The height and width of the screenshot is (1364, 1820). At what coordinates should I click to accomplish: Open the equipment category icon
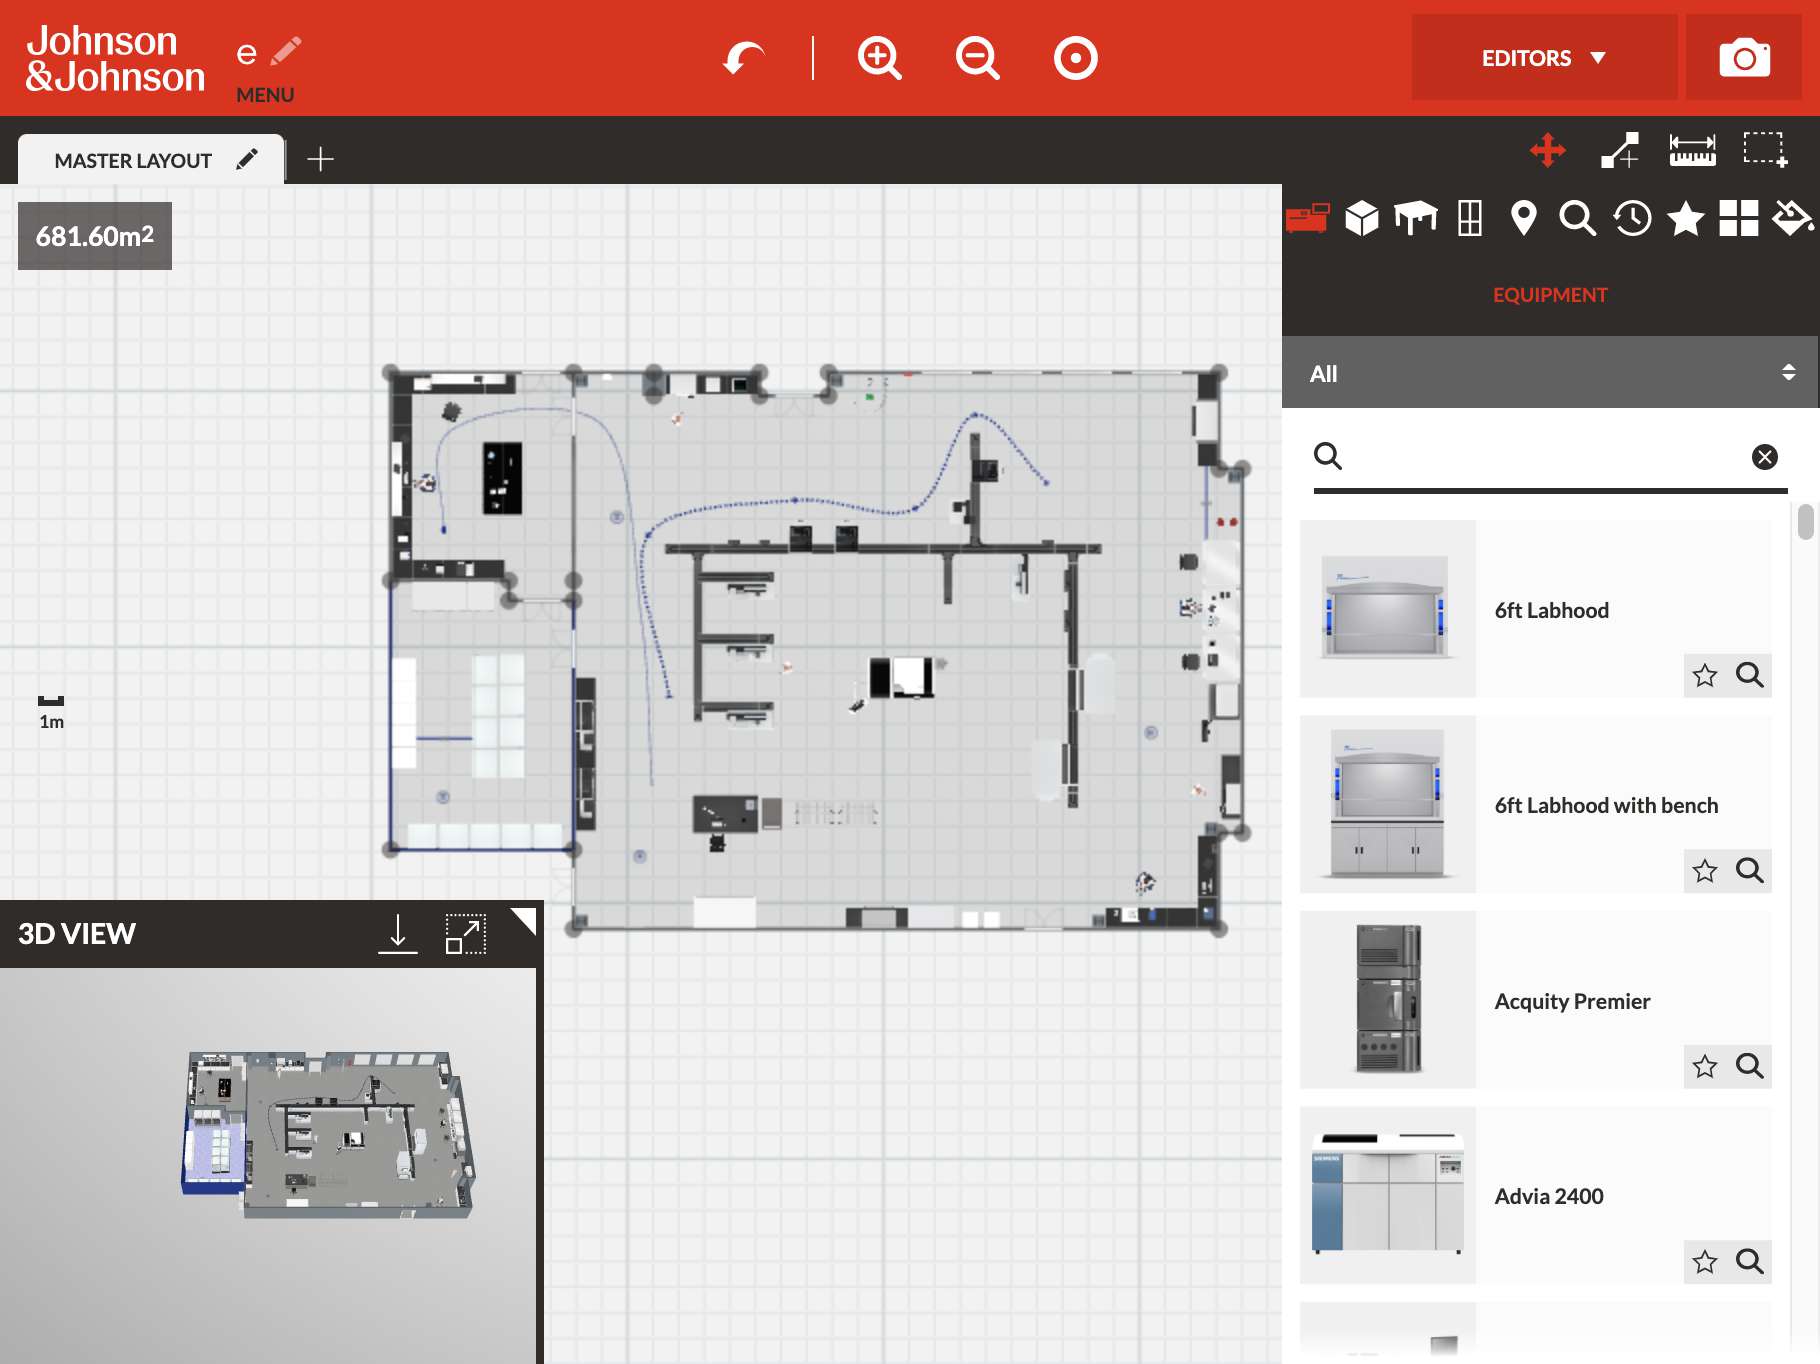pyautogui.click(x=1307, y=217)
